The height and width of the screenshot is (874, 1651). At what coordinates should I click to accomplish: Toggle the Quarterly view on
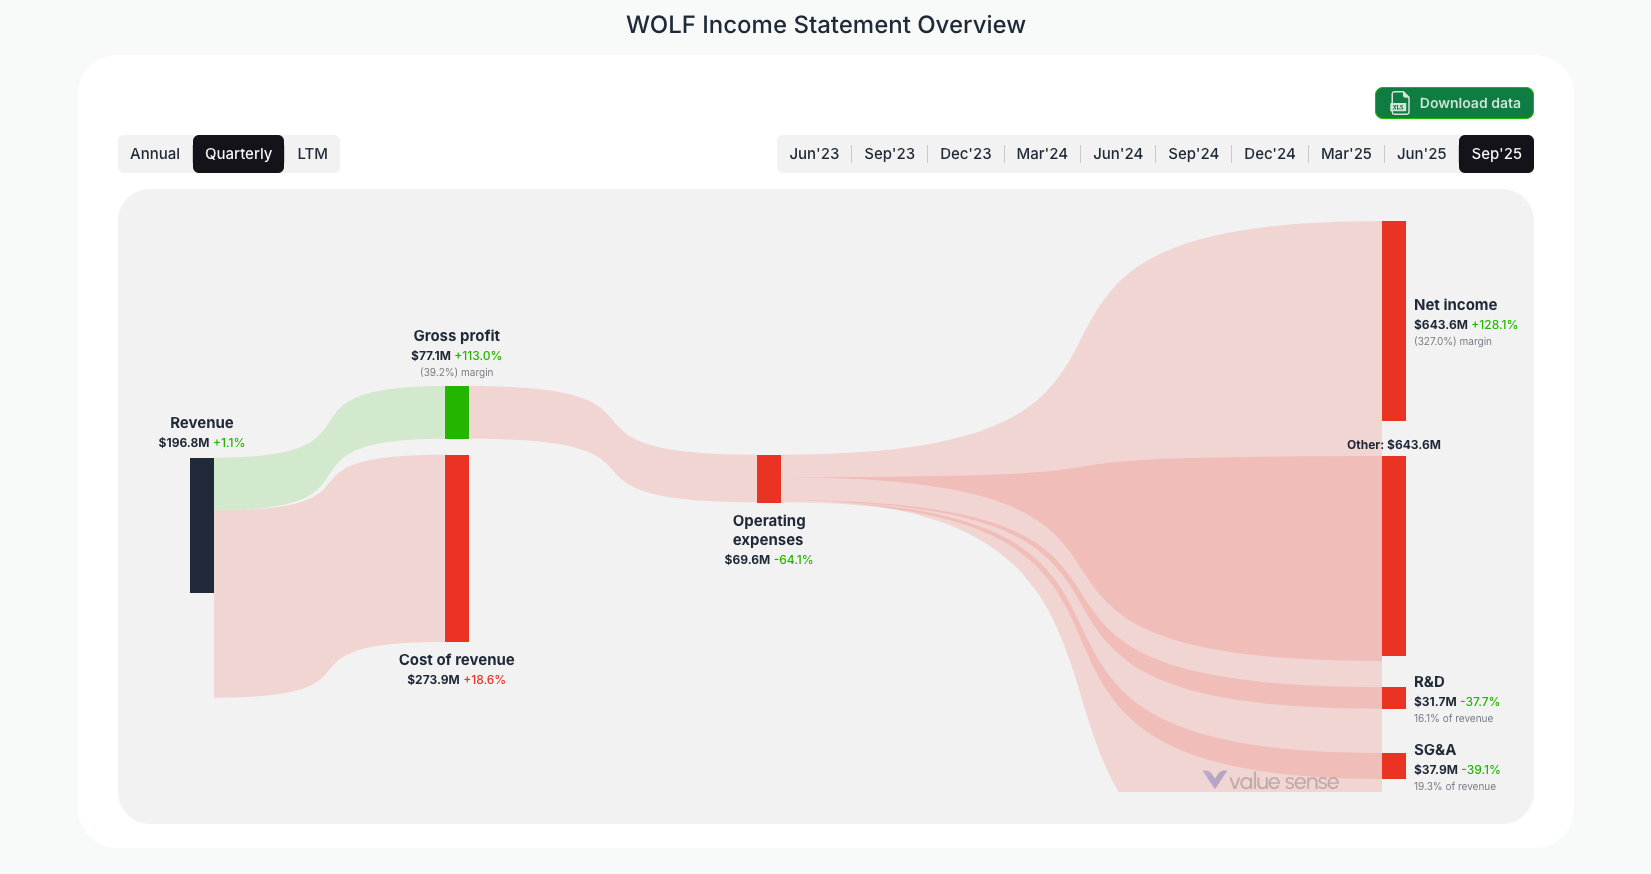click(238, 153)
